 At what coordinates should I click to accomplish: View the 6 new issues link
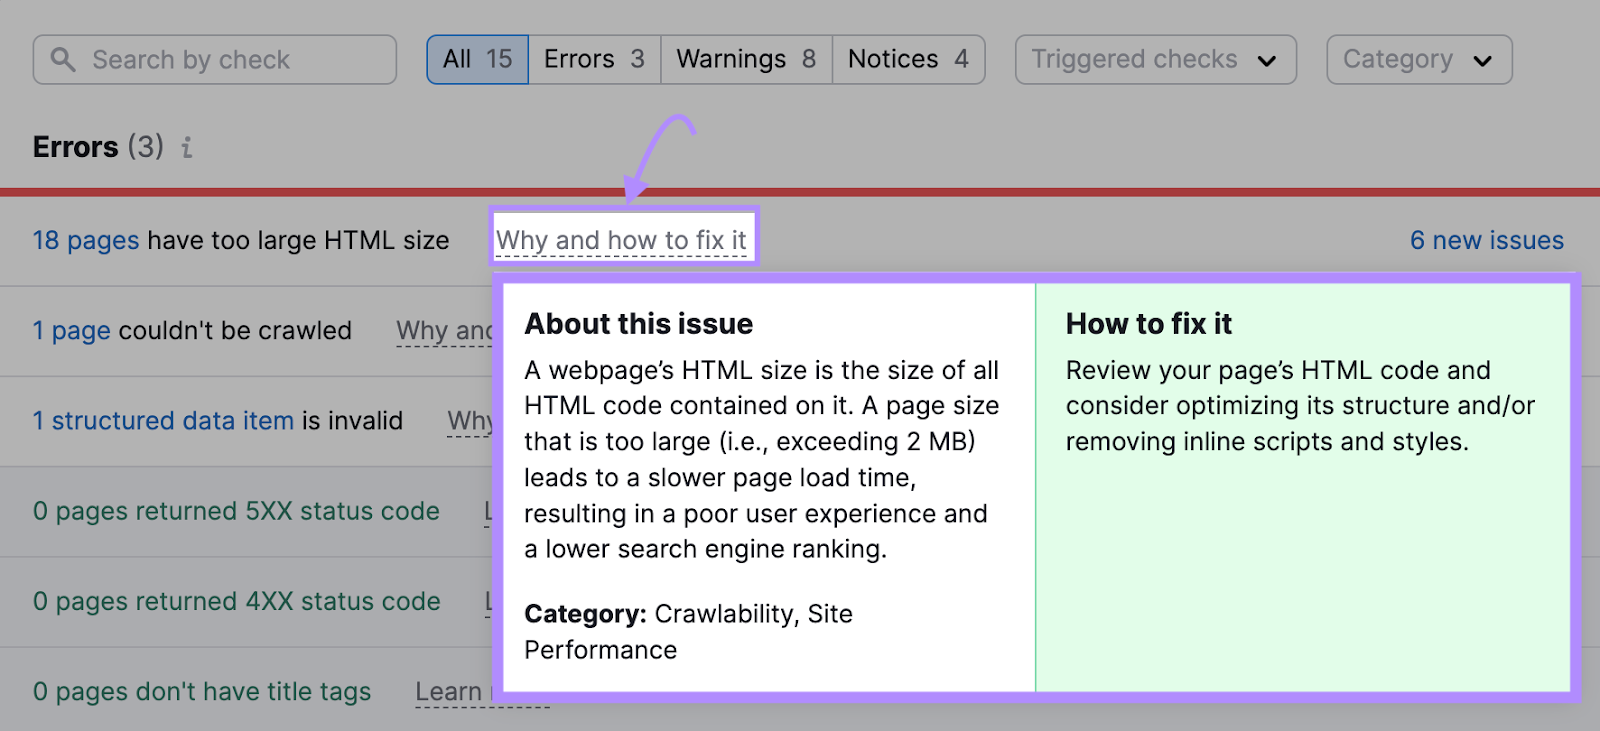[x=1486, y=241]
